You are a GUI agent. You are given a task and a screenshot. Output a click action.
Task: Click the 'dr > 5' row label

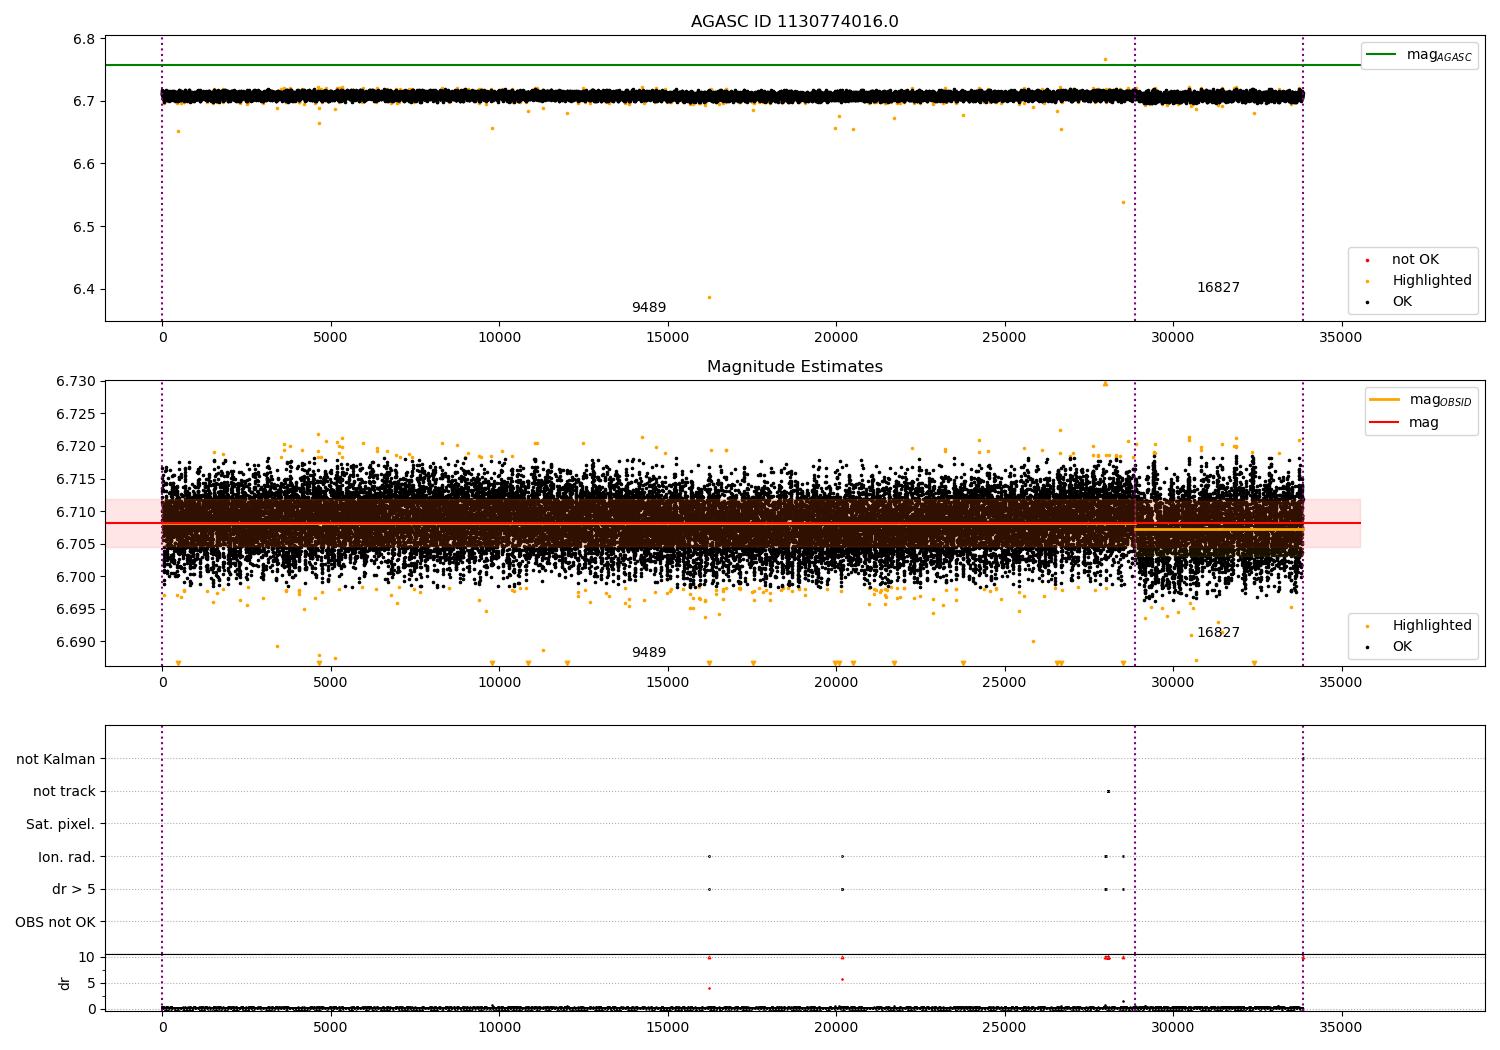point(74,890)
